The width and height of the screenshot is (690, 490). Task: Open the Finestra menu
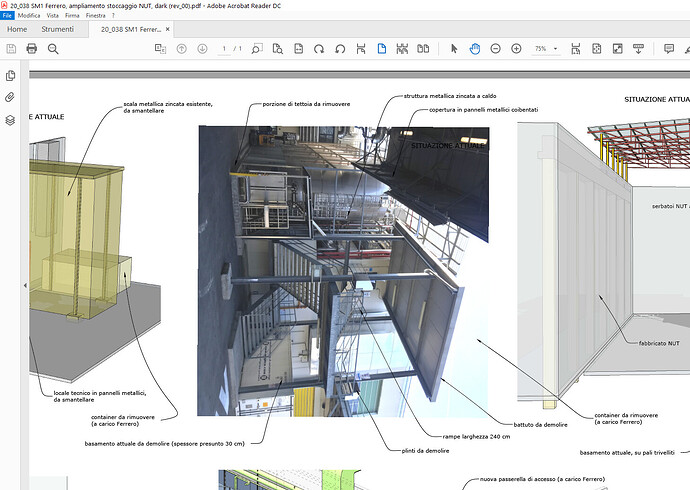[x=98, y=16]
